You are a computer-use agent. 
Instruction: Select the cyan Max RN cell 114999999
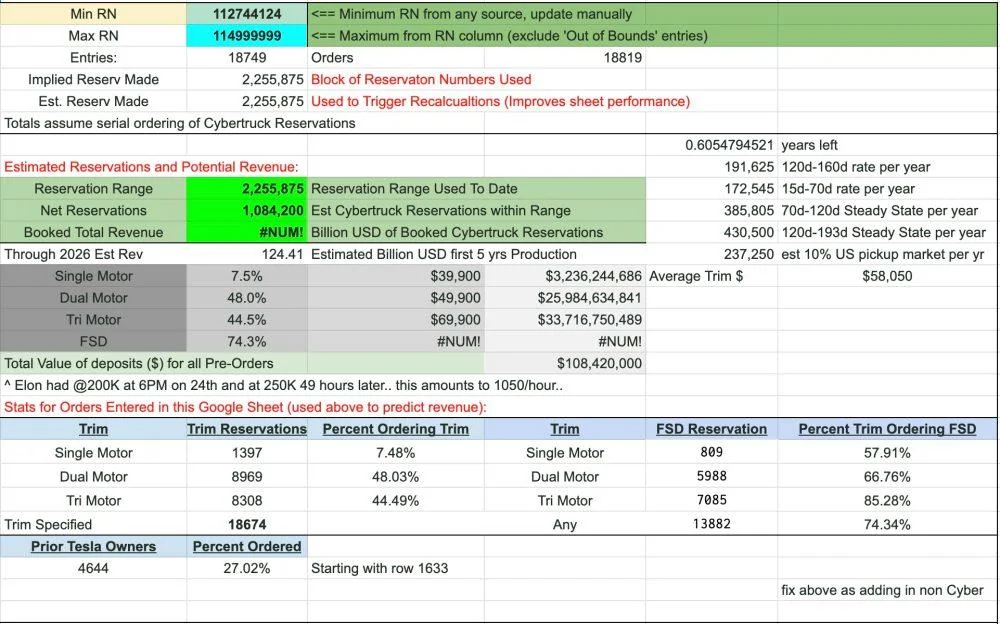247,36
